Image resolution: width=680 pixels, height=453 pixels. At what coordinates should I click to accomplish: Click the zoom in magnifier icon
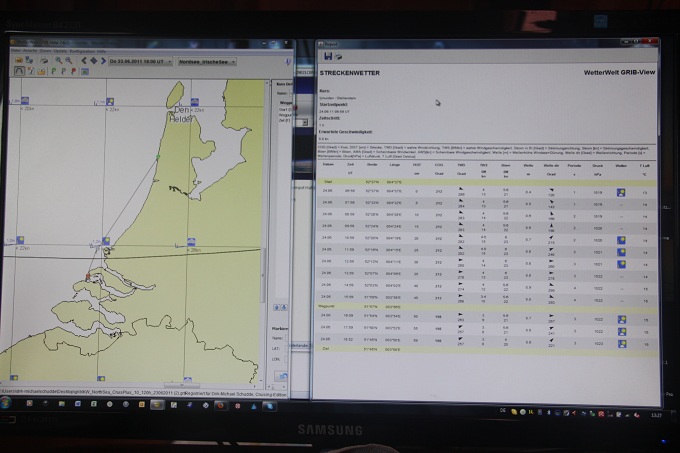click(x=58, y=60)
